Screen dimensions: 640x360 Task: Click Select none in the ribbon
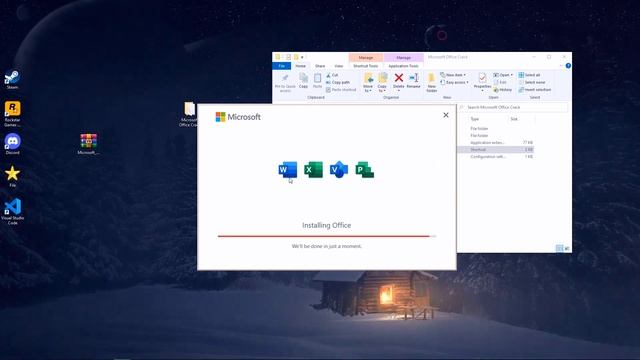point(532,82)
